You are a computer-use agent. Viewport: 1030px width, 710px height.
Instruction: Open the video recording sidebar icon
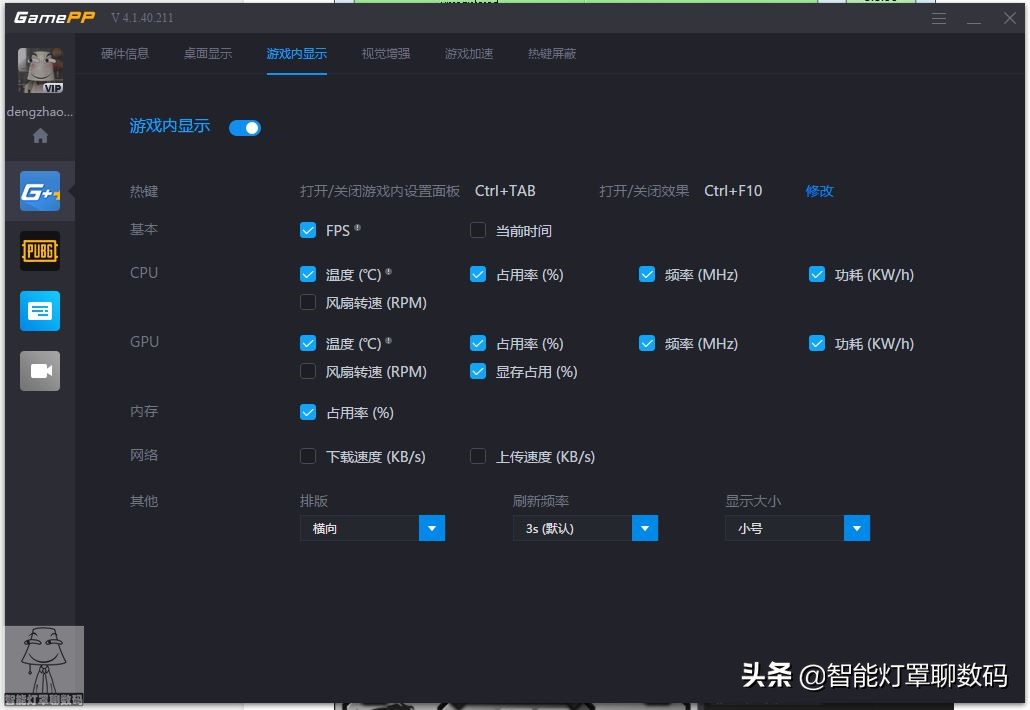click(x=40, y=370)
